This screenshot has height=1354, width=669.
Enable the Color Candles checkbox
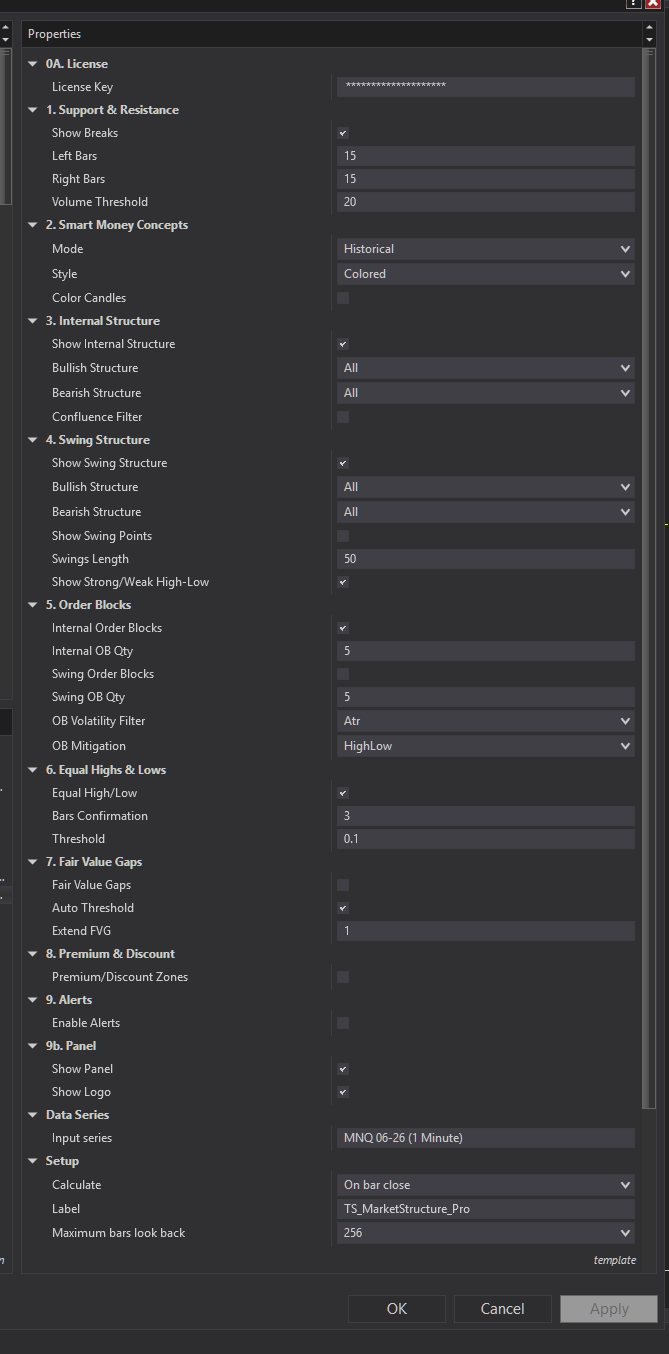[343, 298]
